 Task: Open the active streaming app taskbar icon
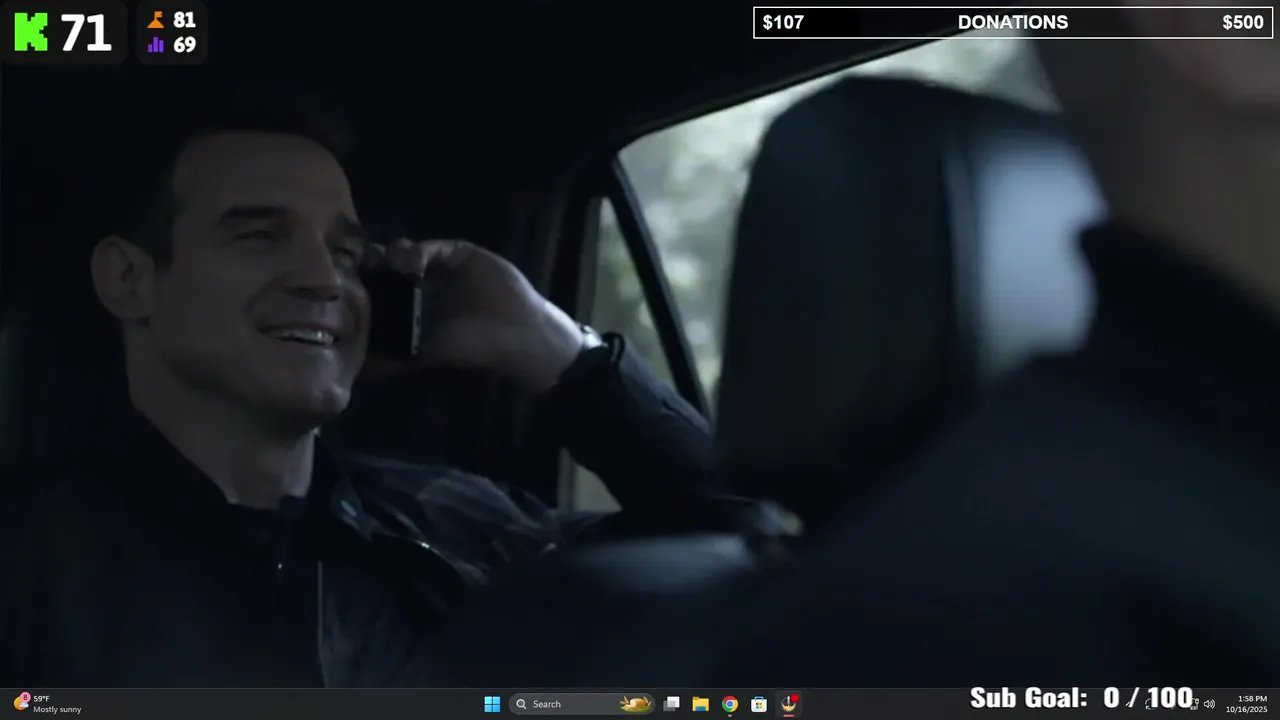[x=789, y=704]
